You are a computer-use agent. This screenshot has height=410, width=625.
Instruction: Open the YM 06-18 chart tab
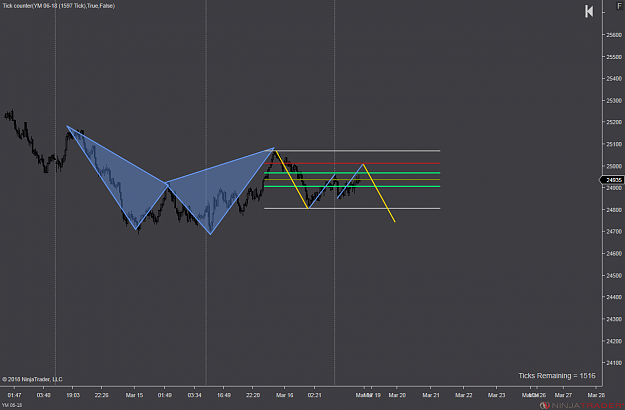click(12, 405)
